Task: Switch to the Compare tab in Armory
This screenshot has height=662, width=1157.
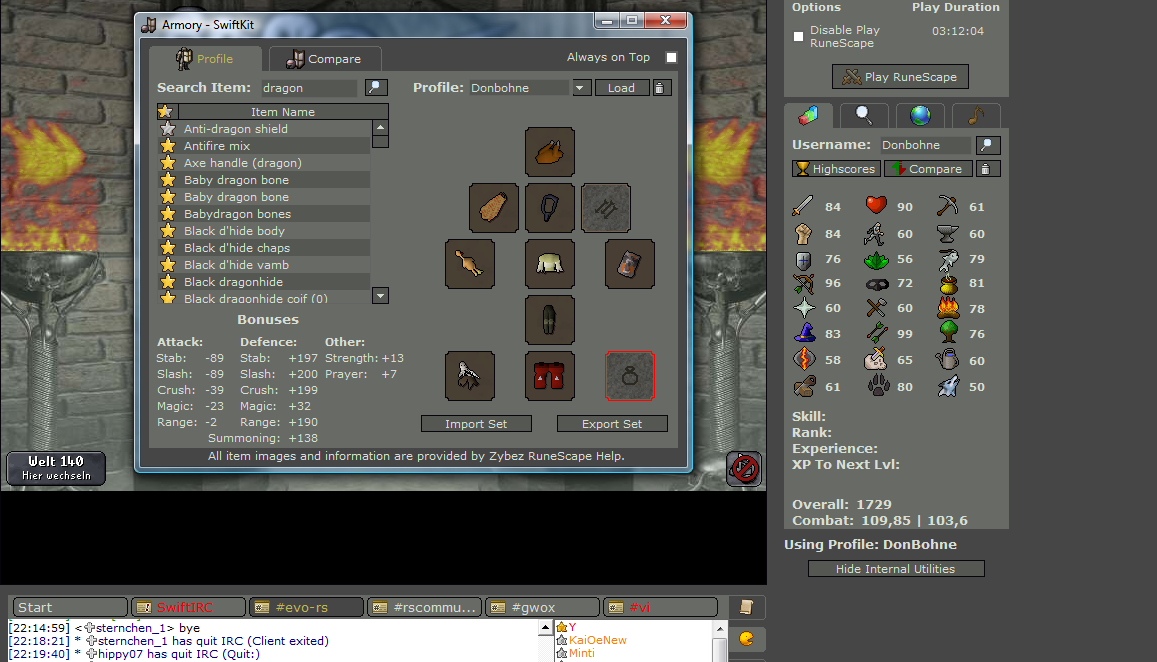Action: (x=324, y=59)
